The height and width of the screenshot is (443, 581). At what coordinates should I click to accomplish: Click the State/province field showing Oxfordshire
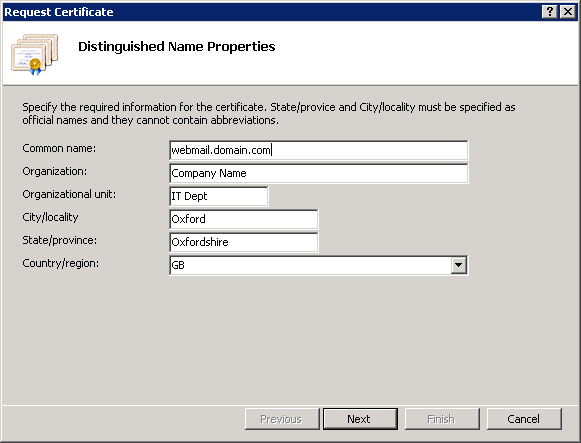coord(243,242)
